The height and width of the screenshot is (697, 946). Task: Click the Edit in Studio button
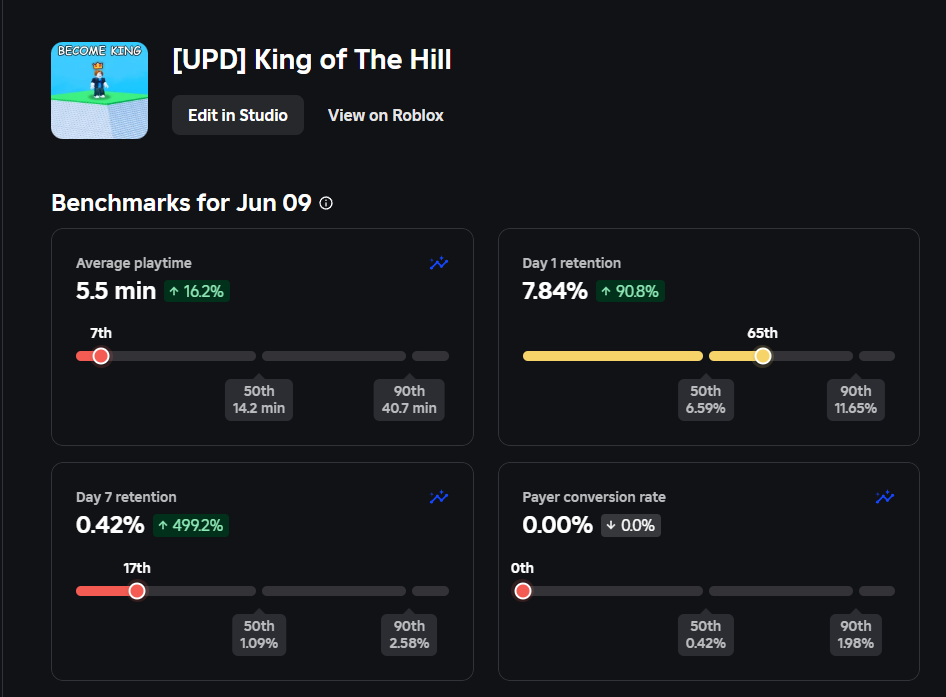[x=238, y=115]
